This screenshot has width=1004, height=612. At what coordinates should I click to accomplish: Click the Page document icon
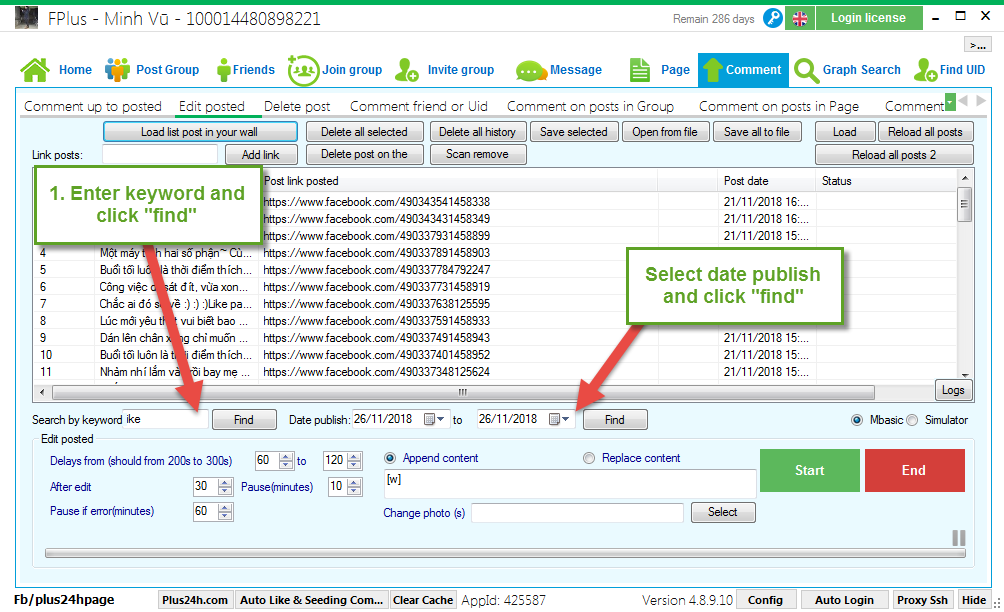click(640, 70)
